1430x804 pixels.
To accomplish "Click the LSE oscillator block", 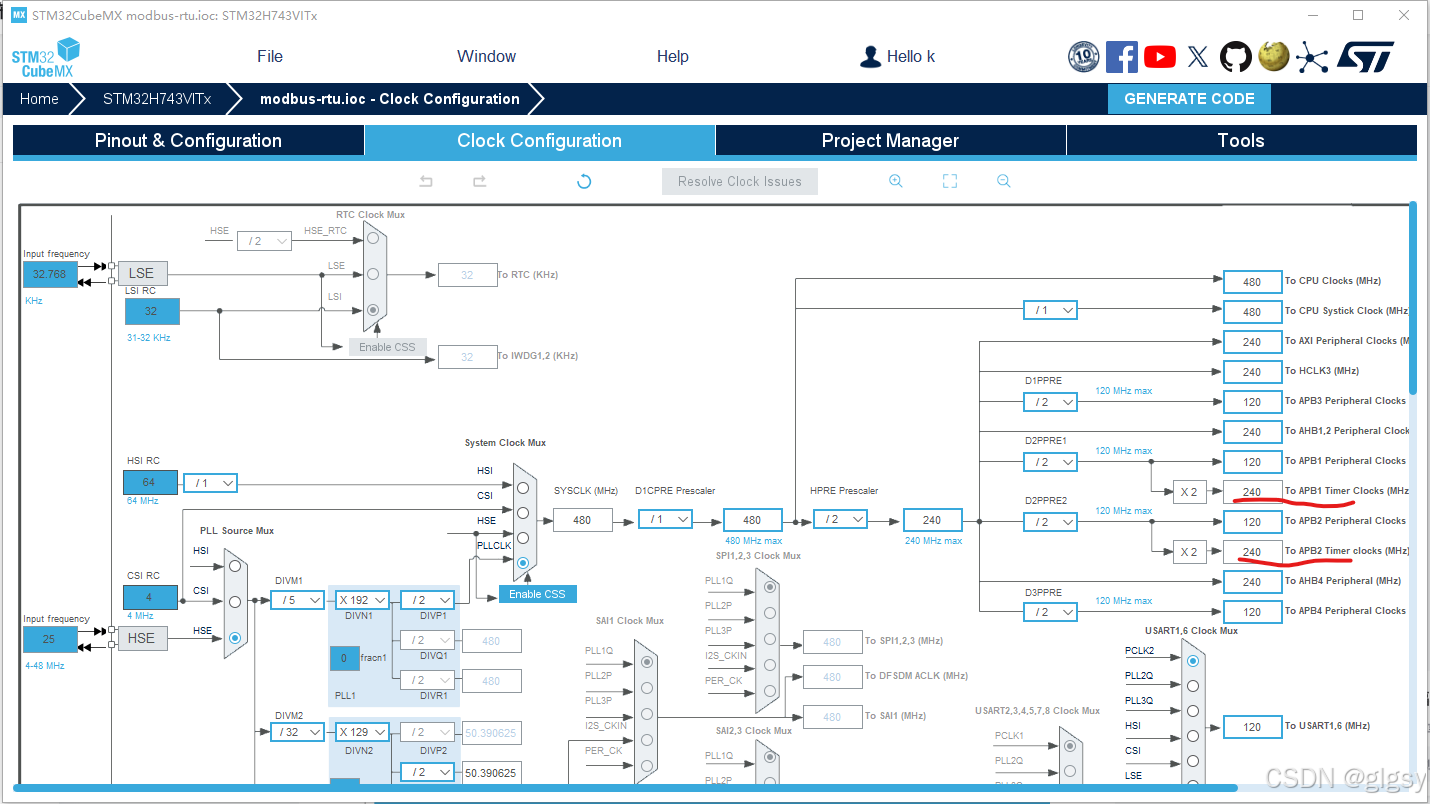I will pos(142,273).
